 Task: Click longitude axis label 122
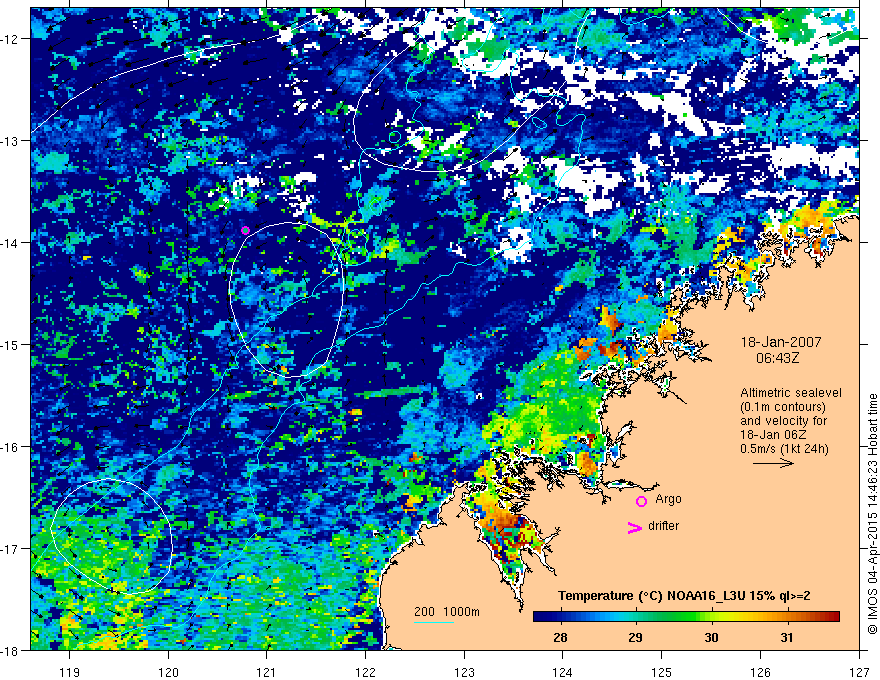tap(365, 672)
